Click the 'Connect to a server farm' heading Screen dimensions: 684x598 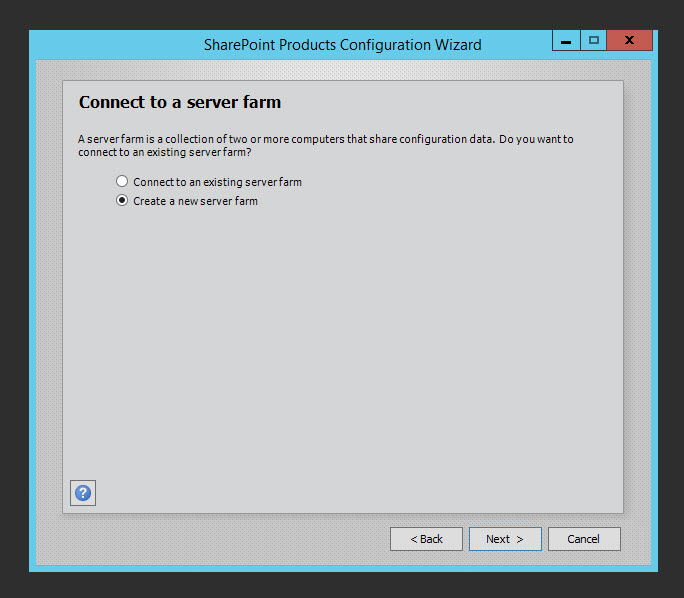tap(180, 102)
